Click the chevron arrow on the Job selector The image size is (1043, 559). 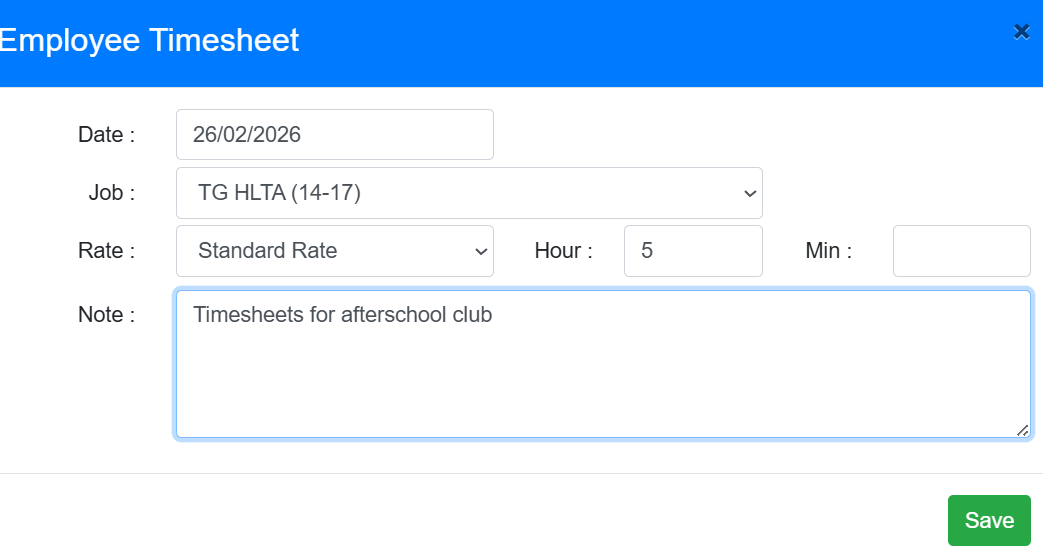click(750, 194)
